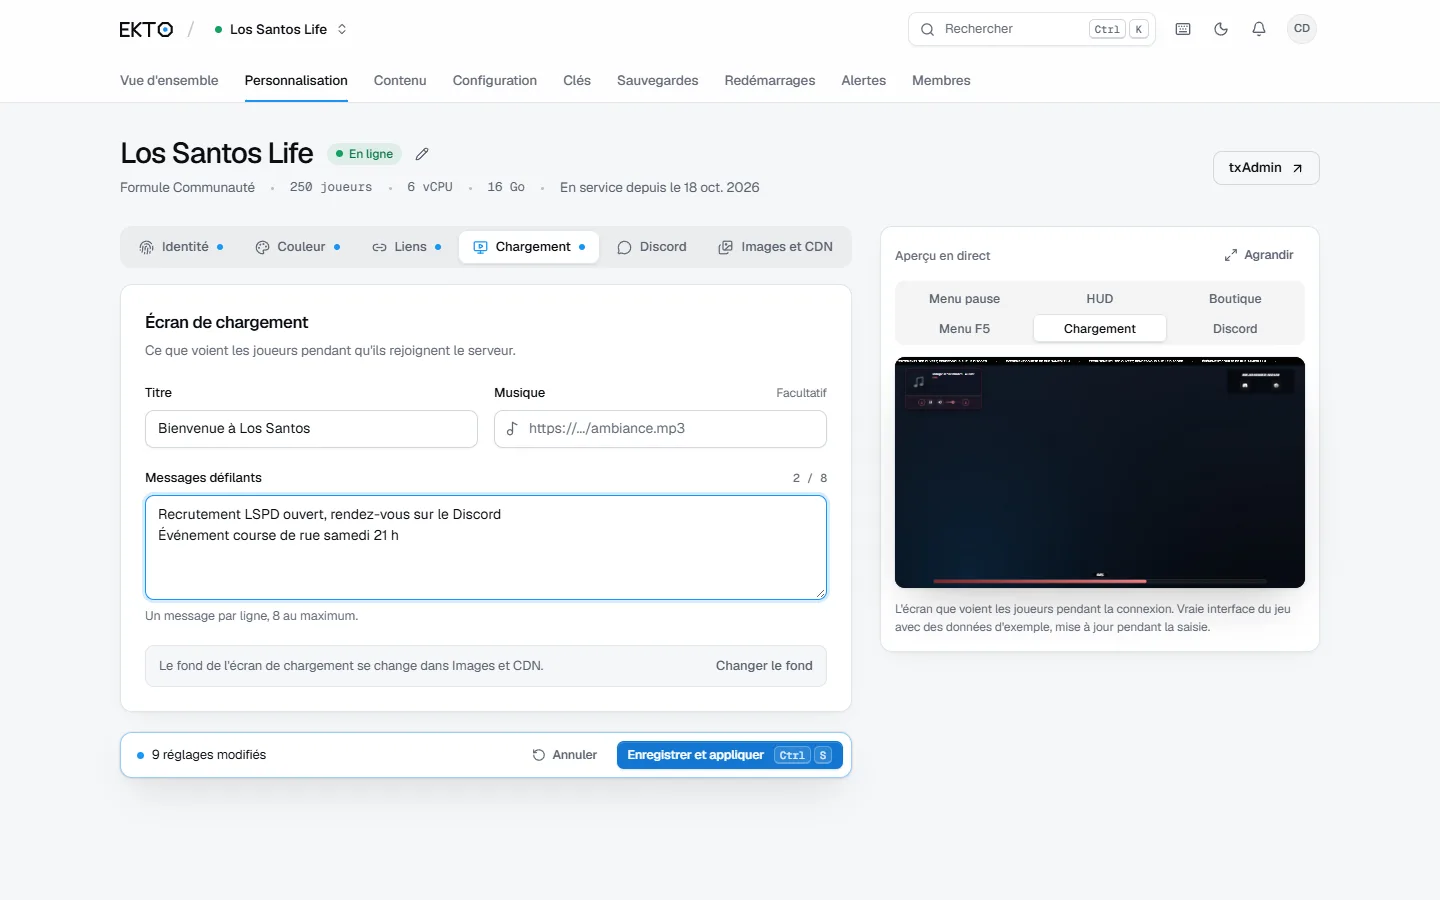Show the Discord preview in Aperçu
Screen dimensions: 1440x900
point(1235,329)
